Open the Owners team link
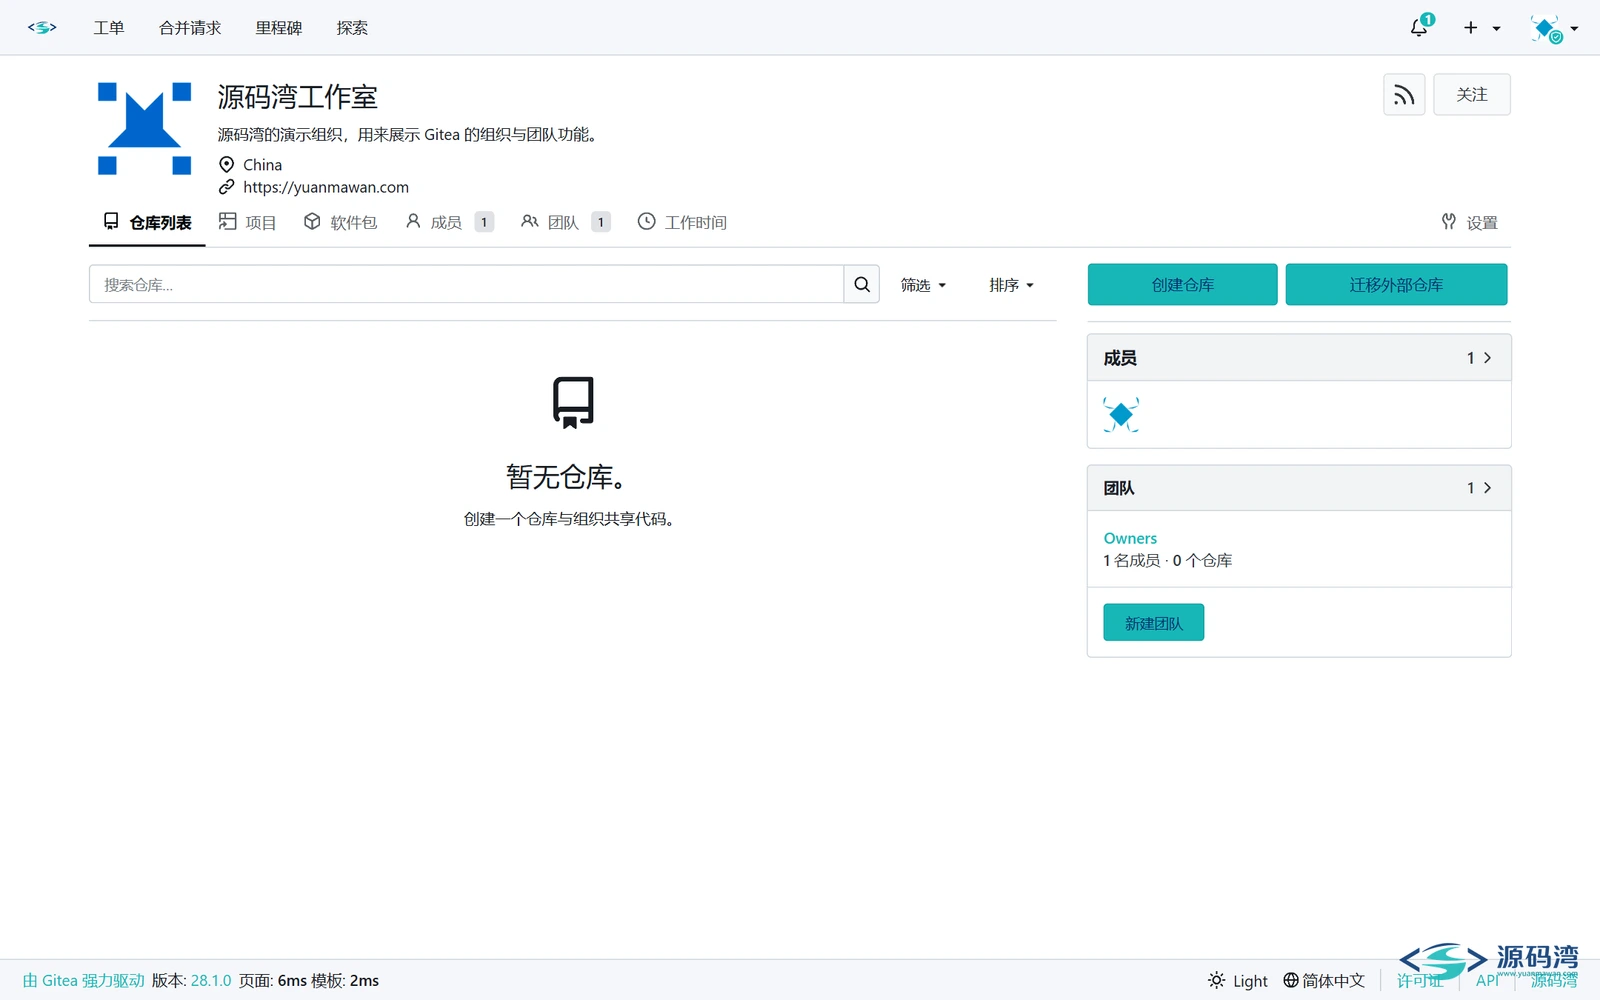 tap(1130, 538)
